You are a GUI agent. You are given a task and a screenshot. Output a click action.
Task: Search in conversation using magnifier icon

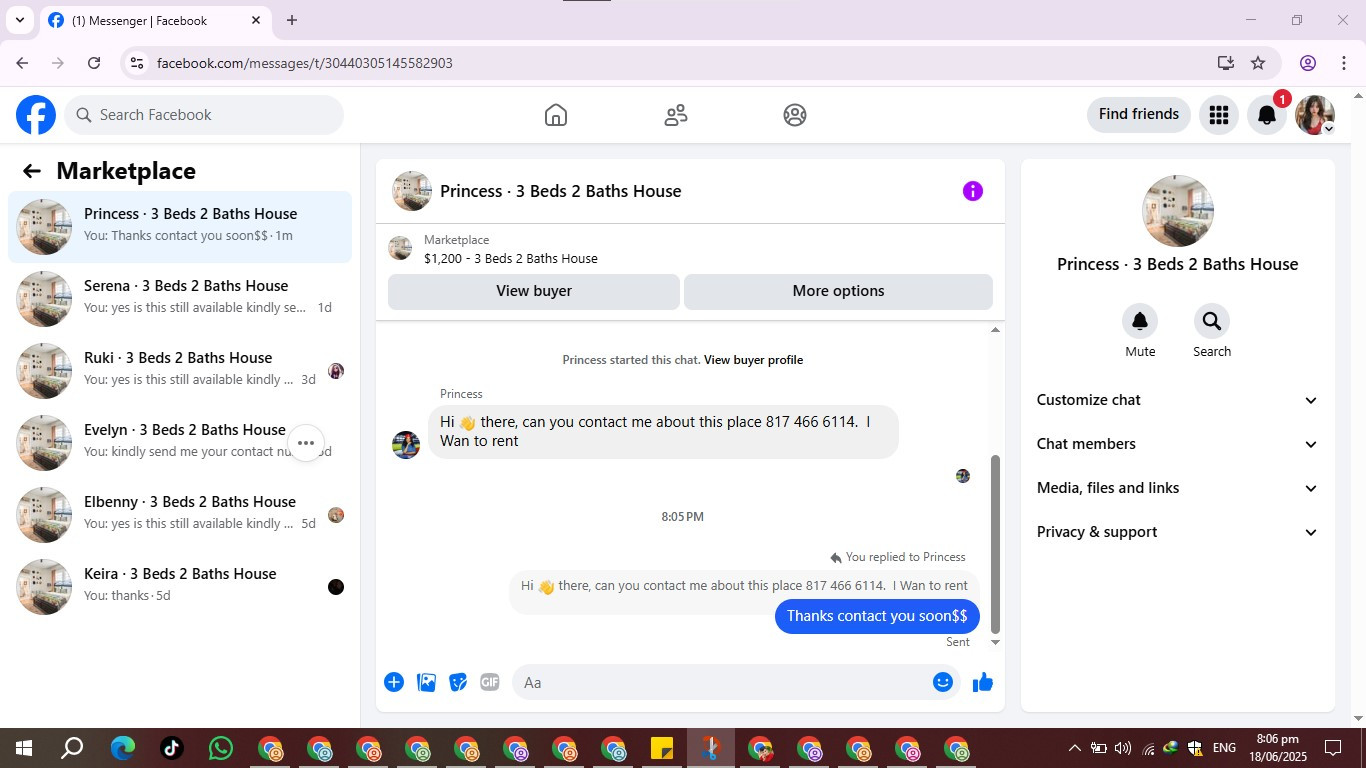(1212, 321)
